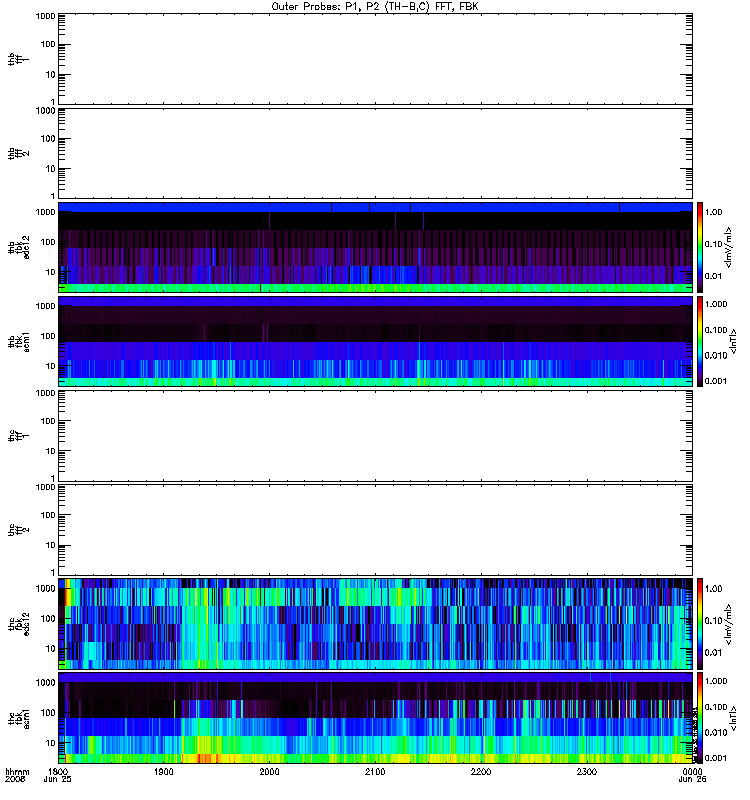This screenshot has width=750, height=800.
Task: Click the 1 frequency tick of thb fff 2
Action: [x=53, y=195]
